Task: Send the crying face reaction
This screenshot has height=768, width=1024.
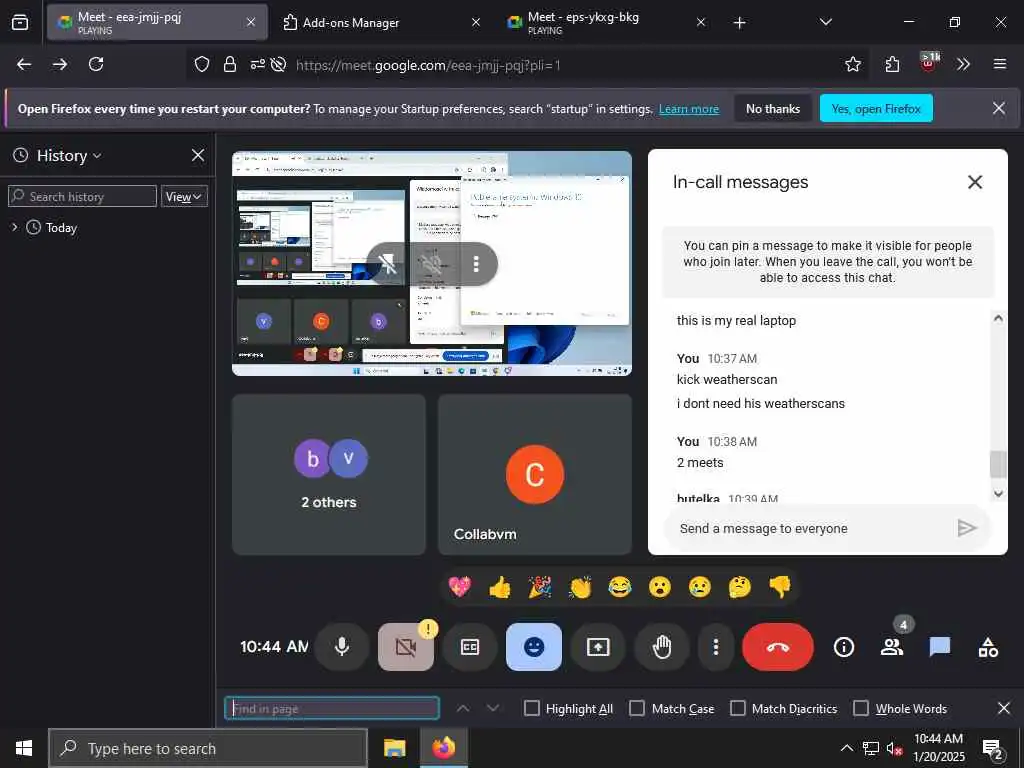Action: tap(700, 586)
